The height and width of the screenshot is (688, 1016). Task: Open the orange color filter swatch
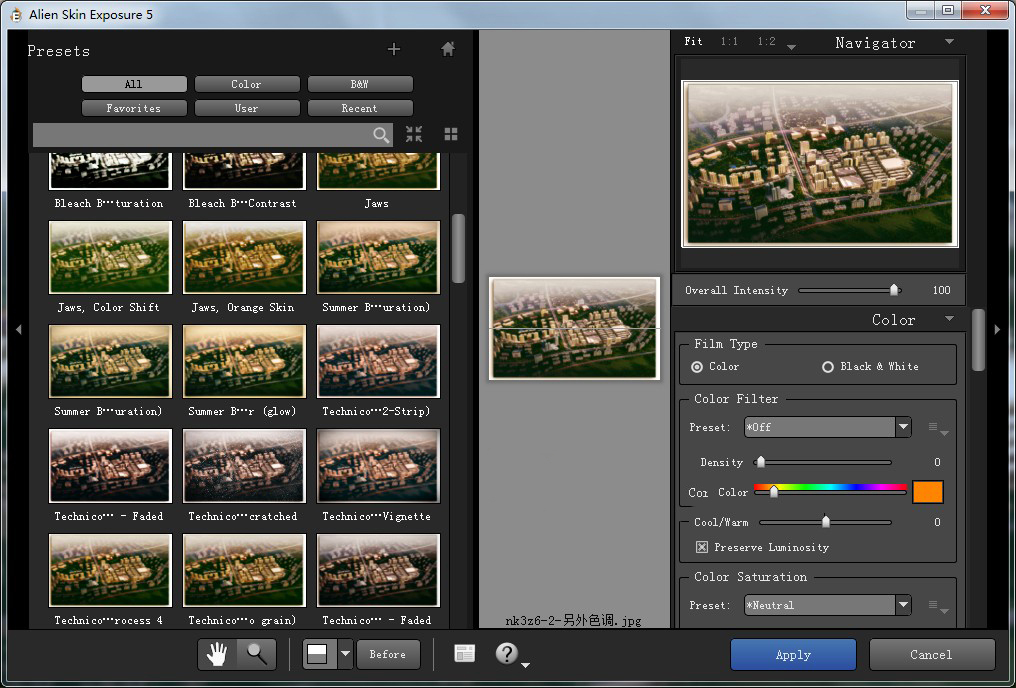coord(927,492)
